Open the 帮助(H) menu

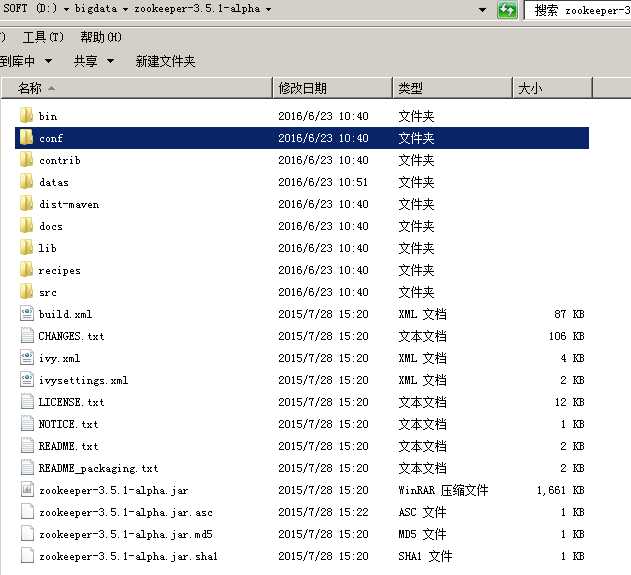pyautogui.click(x=101, y=37)
